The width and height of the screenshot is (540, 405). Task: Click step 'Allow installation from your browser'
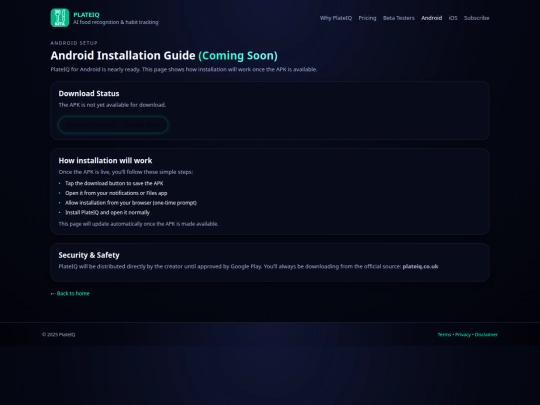pos(131,203)
